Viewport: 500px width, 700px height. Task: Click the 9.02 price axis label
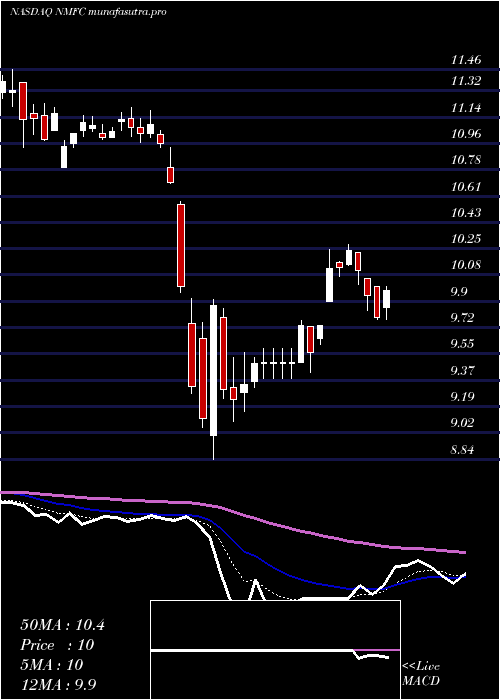point(462,423)
